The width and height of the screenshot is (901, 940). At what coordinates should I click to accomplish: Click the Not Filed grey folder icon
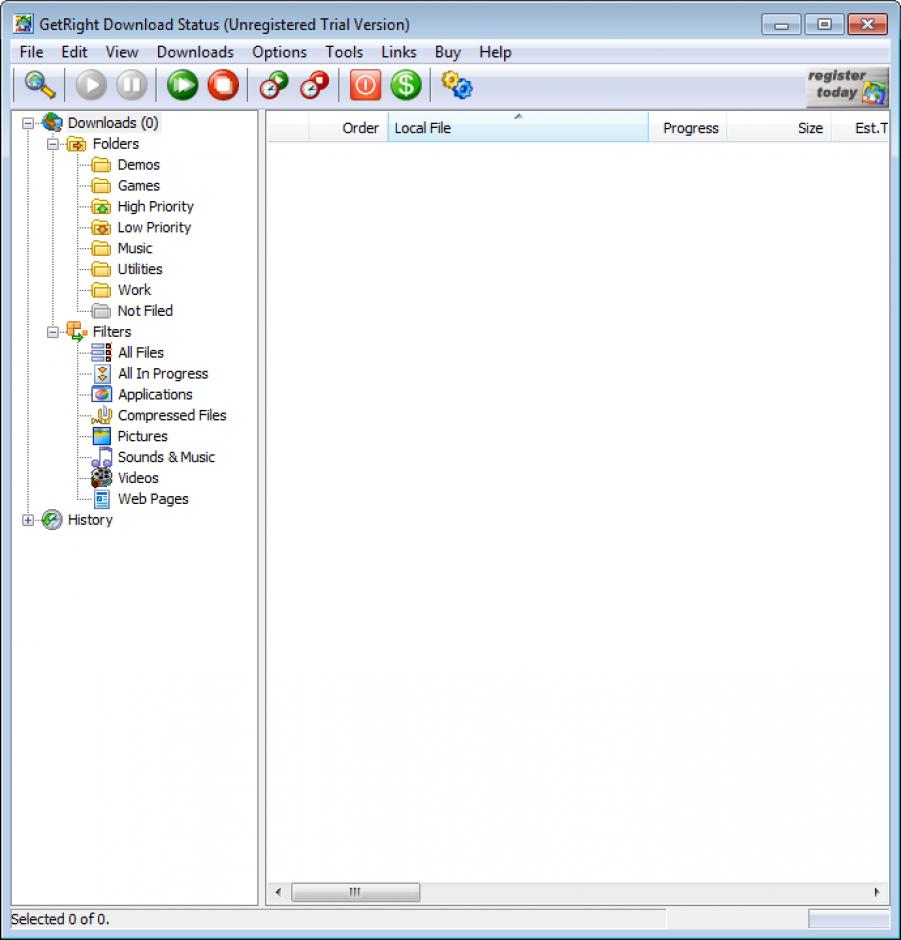tap(101, 311)
